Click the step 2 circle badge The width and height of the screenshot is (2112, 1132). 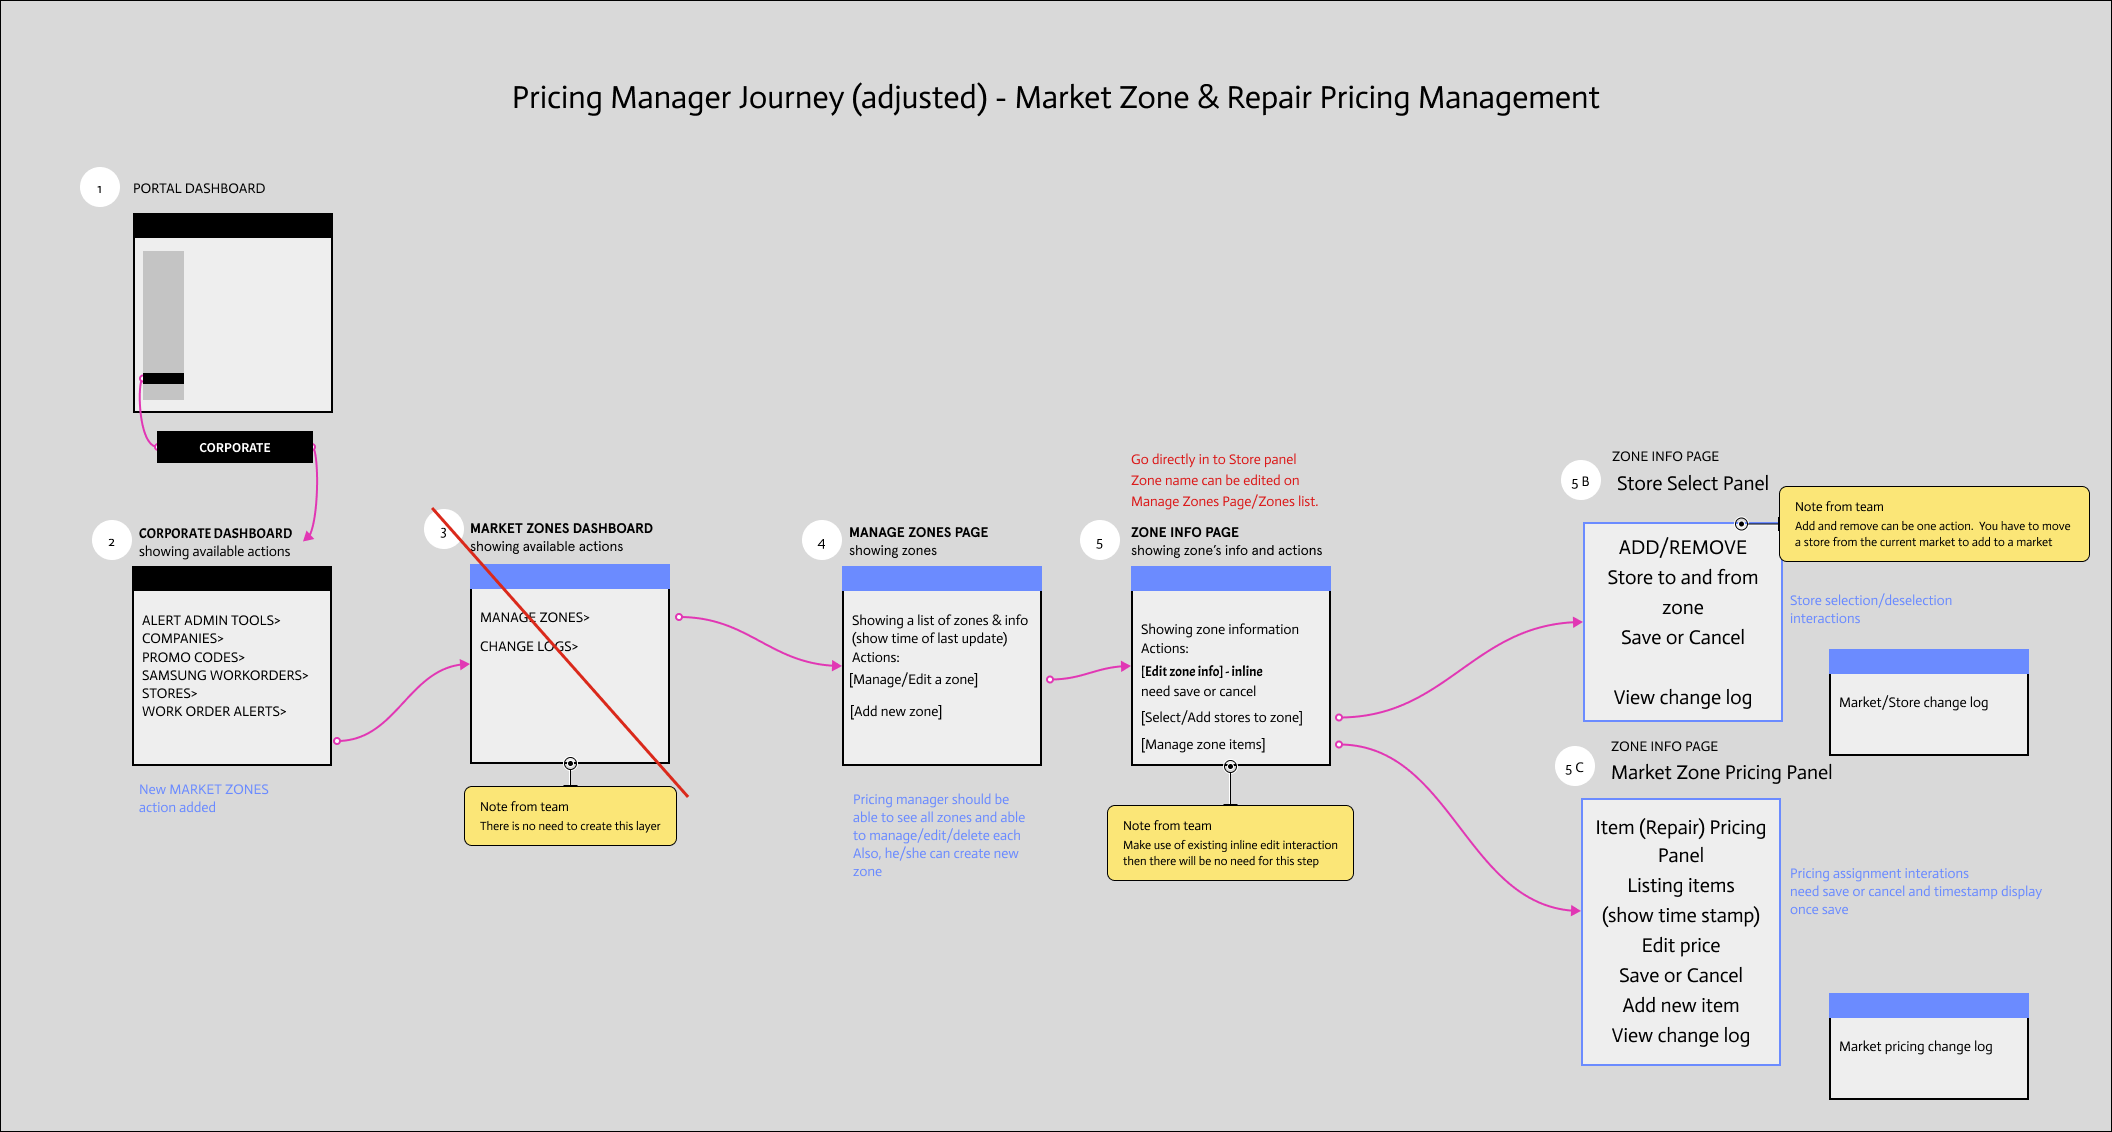111,541
